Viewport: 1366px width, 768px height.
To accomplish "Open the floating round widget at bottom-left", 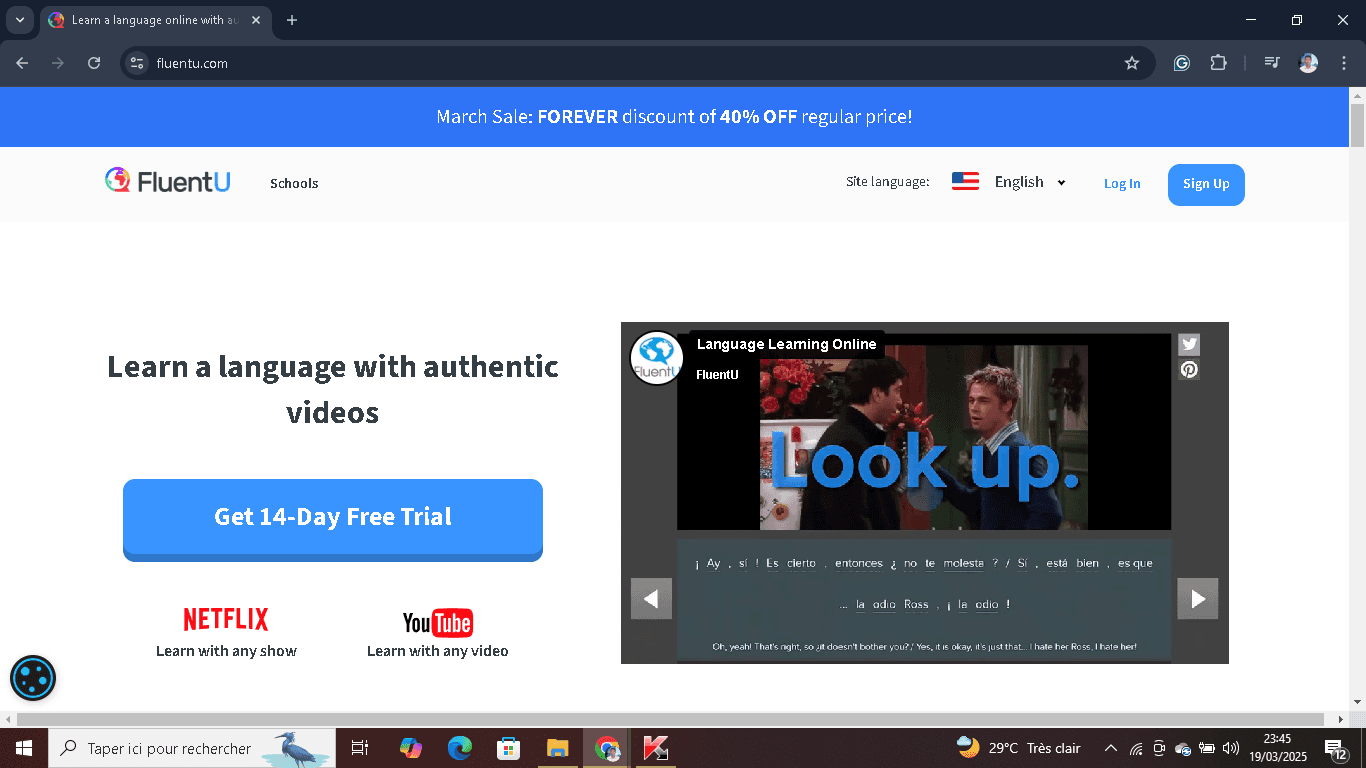I will pos(33,679).
